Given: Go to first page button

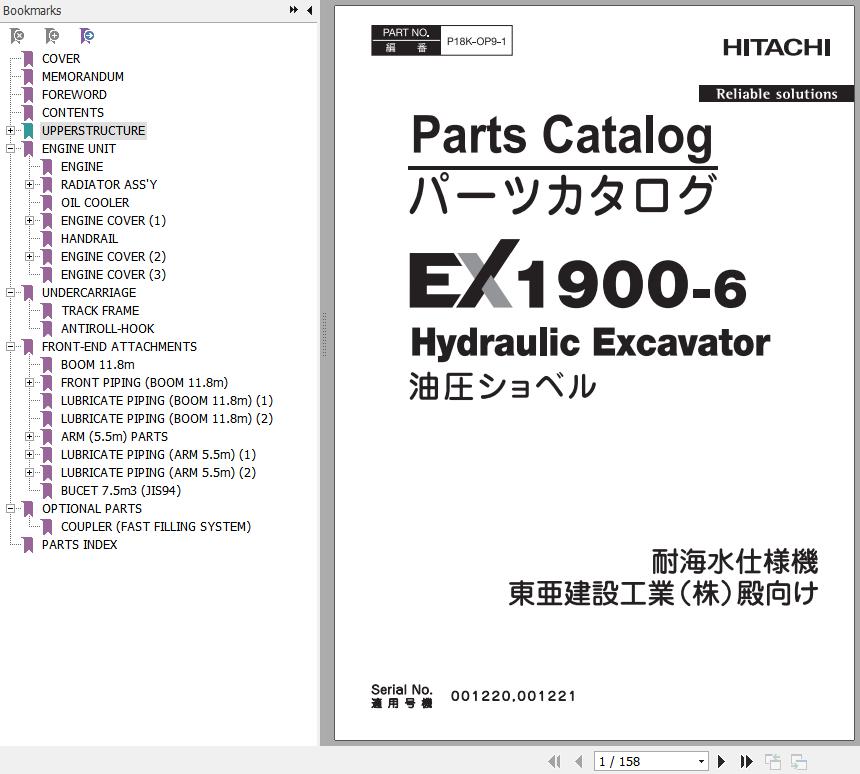Looking at the screenshot, I should (x=555, y=761).
